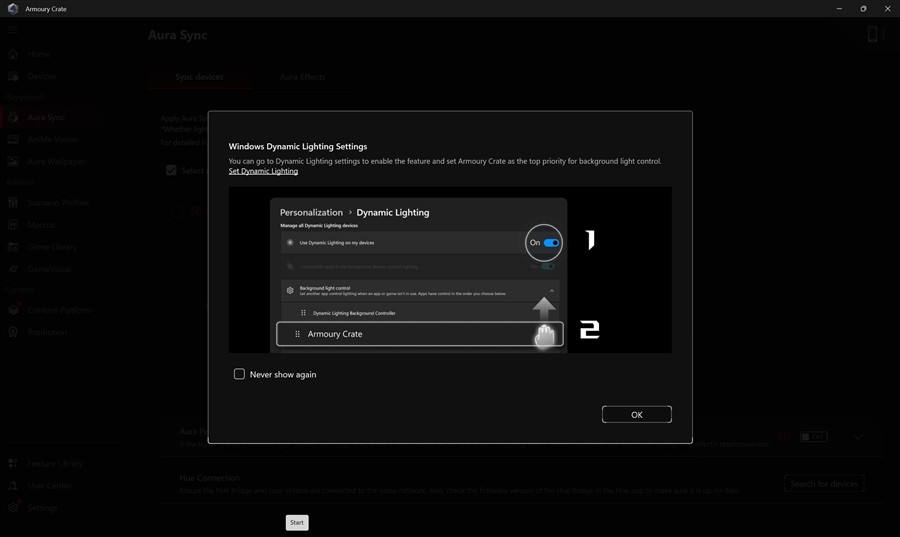Switch to the Aura Effects tab
900x537 pixels.
coord(302,77)
